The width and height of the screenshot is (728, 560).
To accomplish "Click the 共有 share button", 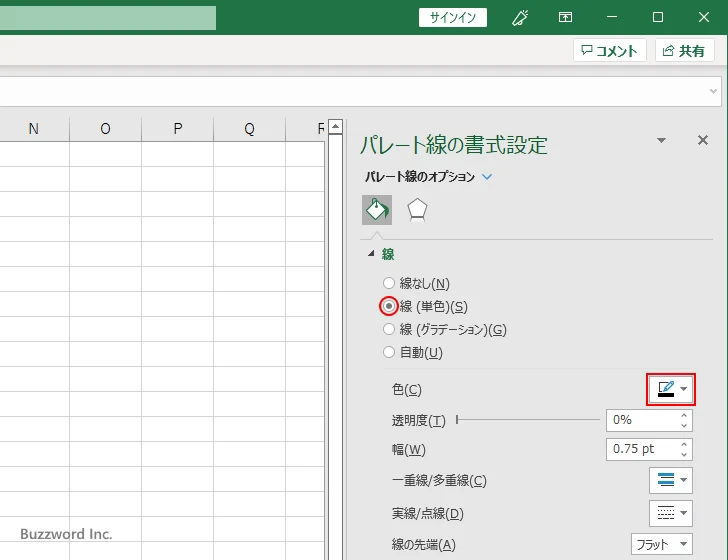I will [684, 51].
